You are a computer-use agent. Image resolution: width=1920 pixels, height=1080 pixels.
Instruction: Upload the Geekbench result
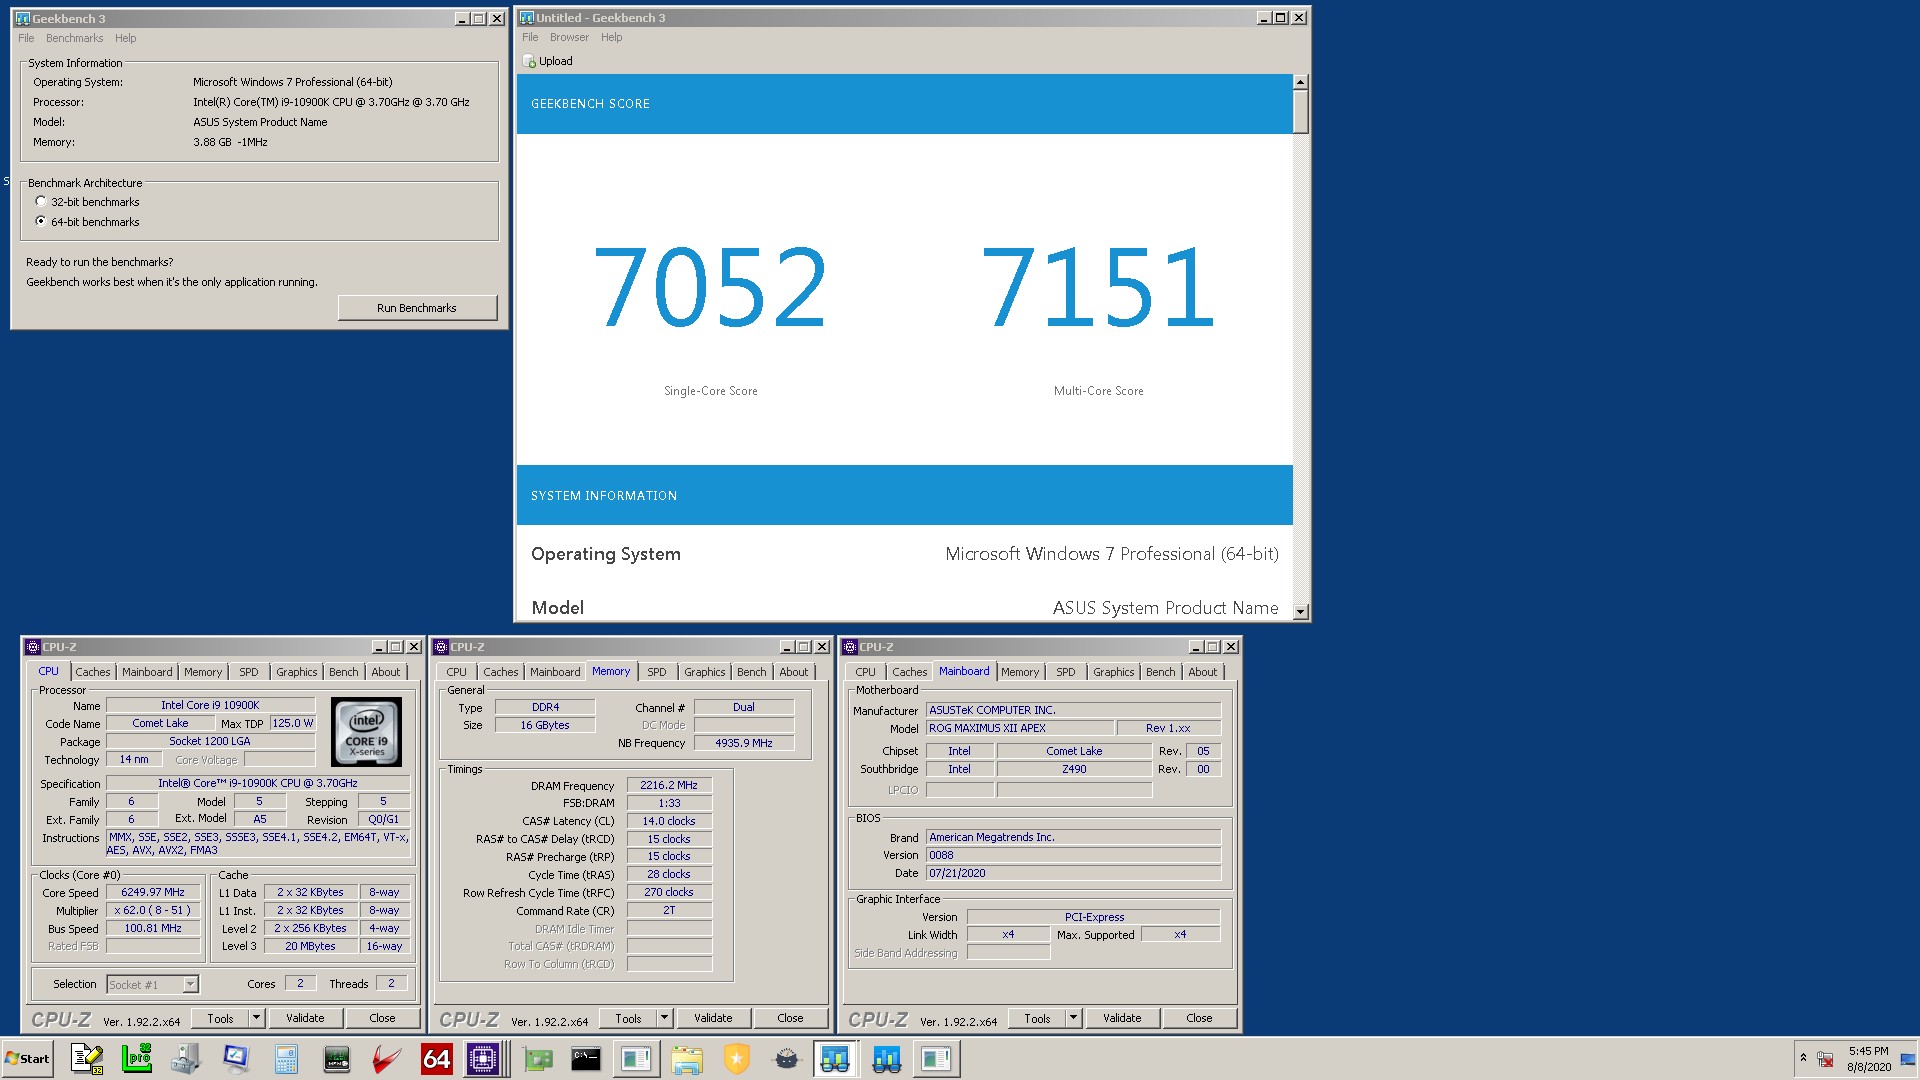pos(548,61)
